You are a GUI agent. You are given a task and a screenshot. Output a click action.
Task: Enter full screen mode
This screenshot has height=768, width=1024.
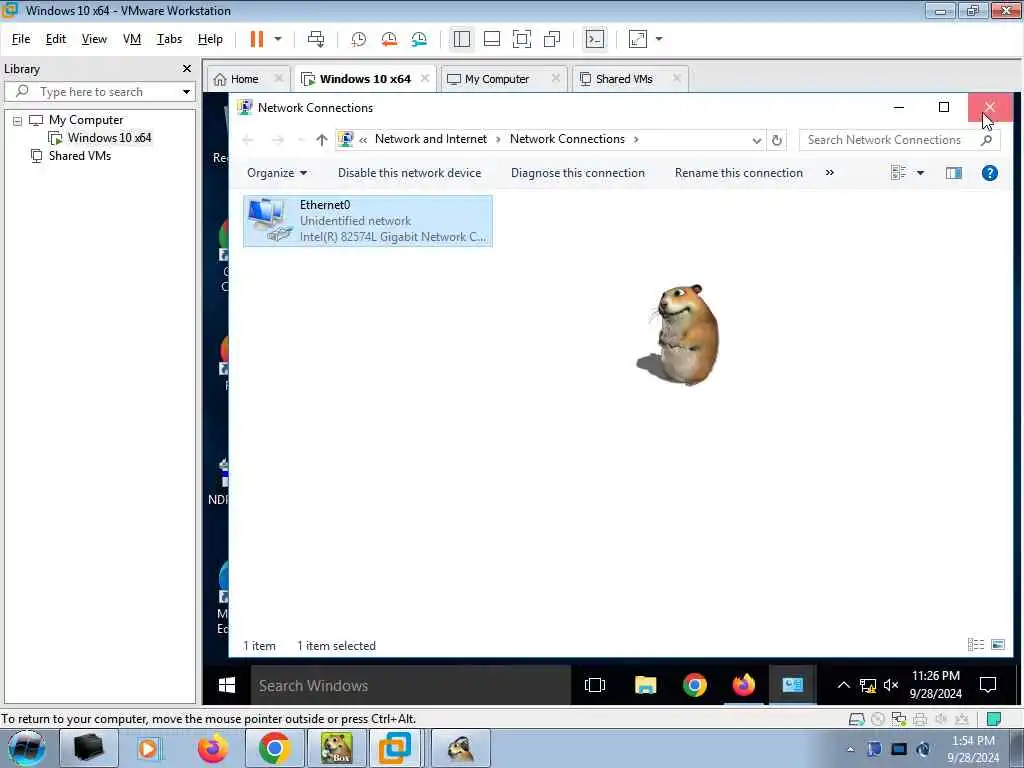tap(522, 39)
